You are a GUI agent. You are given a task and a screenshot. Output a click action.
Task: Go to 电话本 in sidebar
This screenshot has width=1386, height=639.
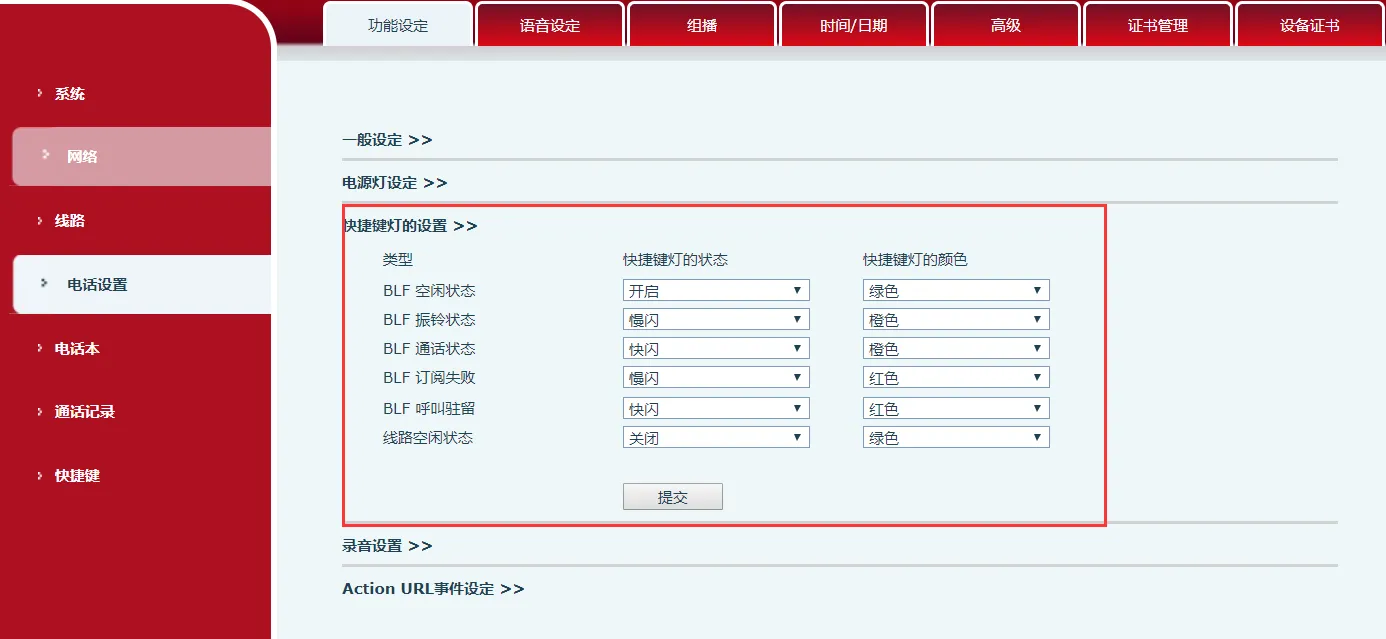point(76,349)
